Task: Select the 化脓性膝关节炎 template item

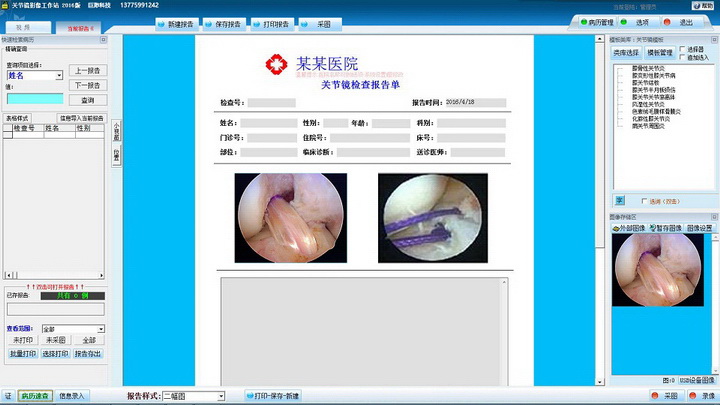Action: point(651,119)
